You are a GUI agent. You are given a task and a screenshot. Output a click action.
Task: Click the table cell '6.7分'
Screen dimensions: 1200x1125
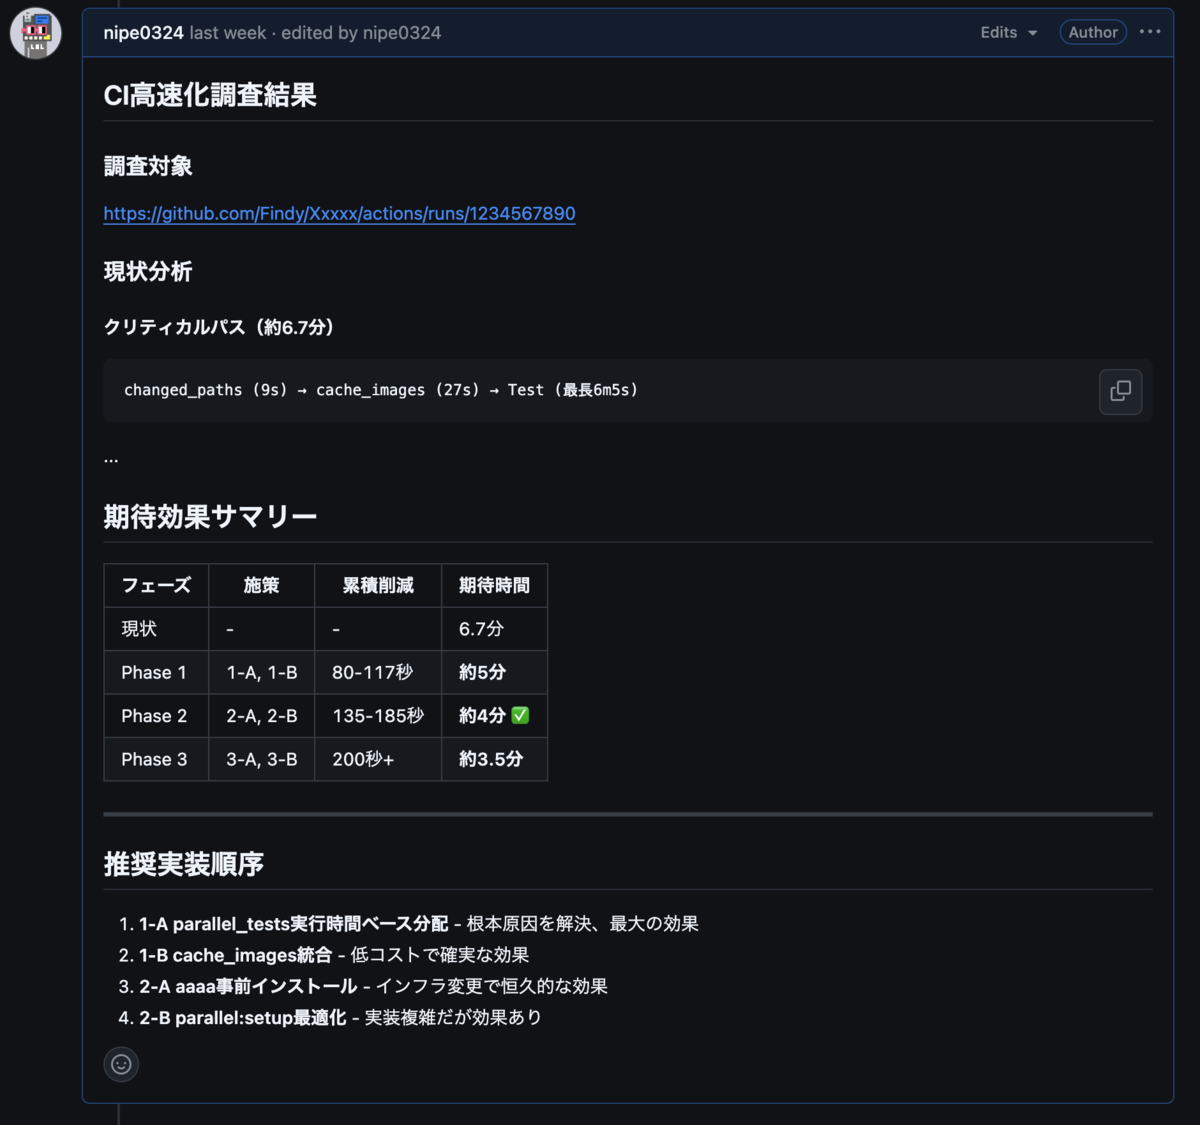[494, 629]
